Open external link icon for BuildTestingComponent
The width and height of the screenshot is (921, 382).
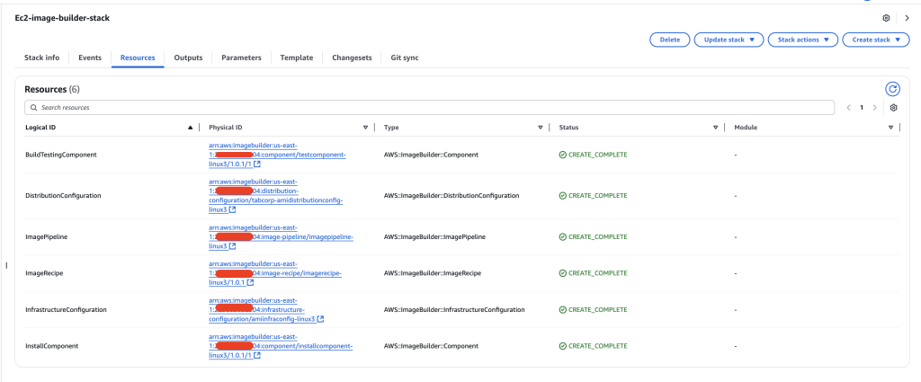257,164
